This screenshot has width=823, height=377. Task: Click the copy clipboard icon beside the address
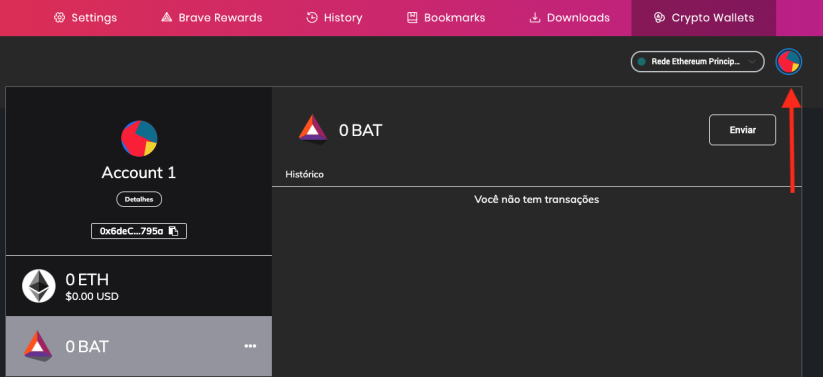click(x=174, y=231)
